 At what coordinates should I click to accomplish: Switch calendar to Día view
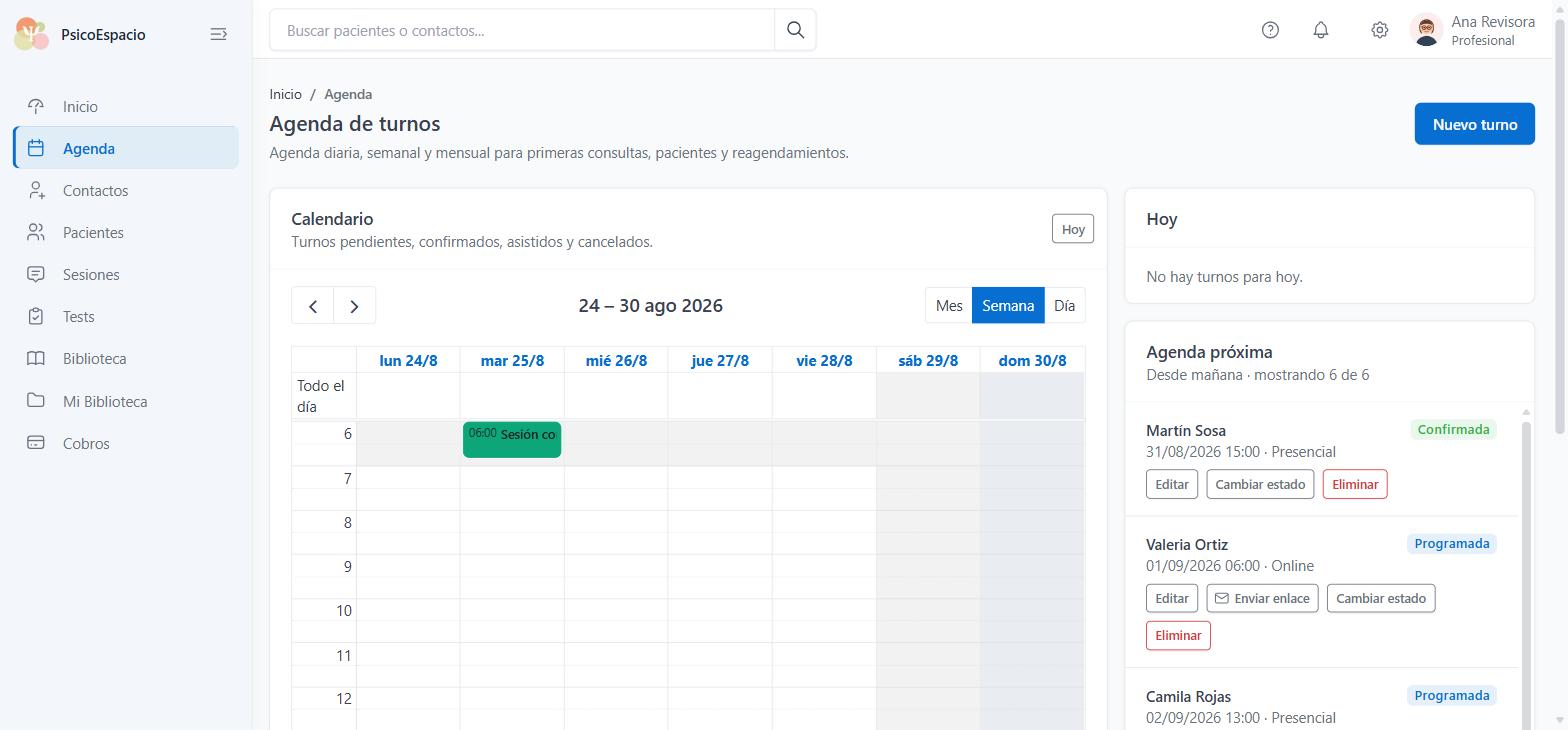click(x=1064, y=306)
